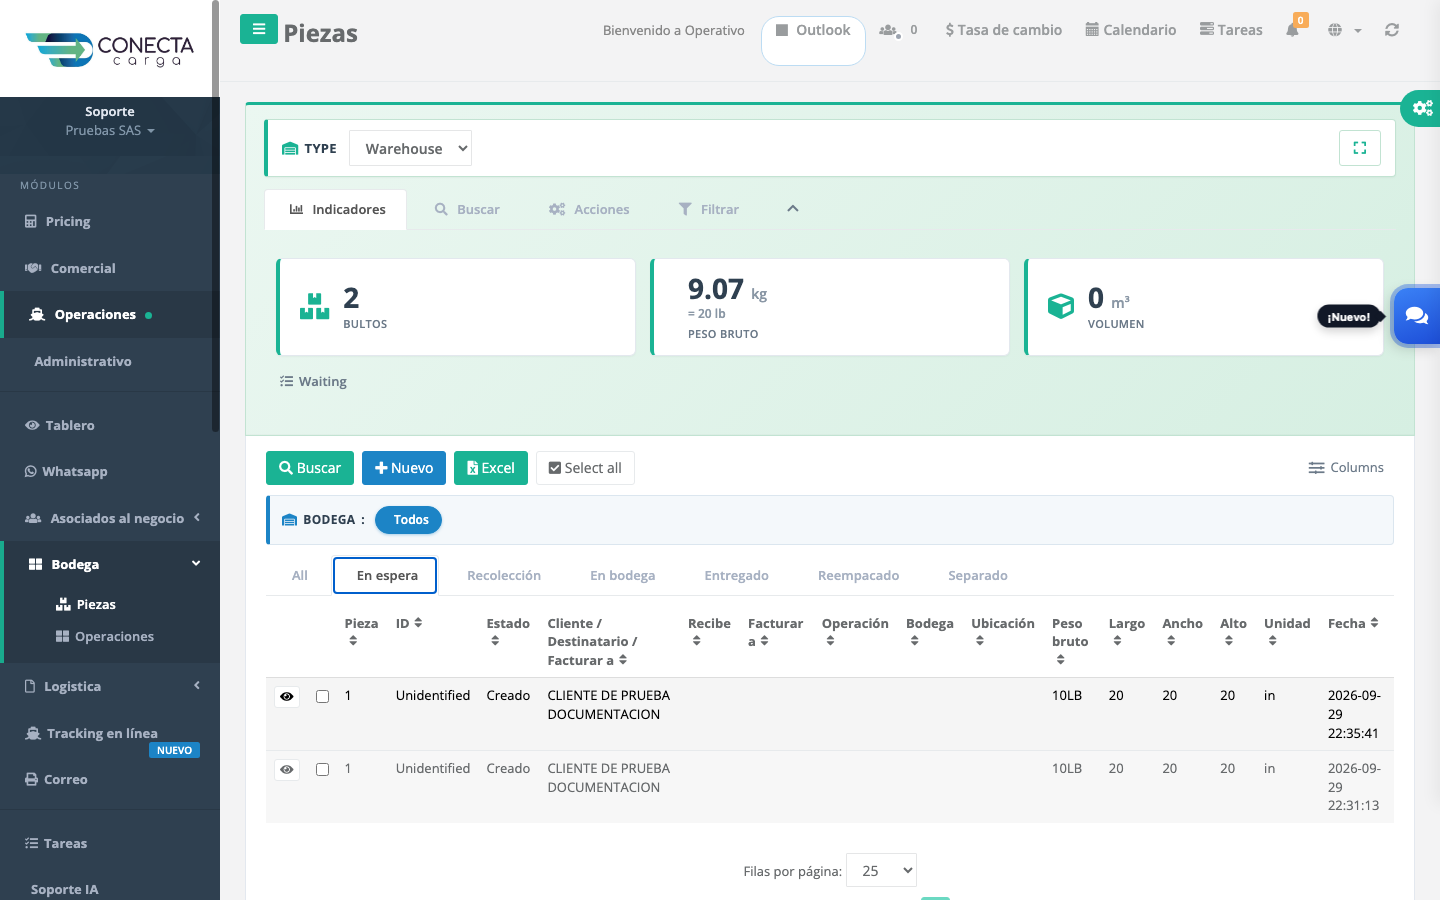This screenshot has height=900, width=1440.
Task: Open the settings gears side tab
Action: [x=1421, y=108]
